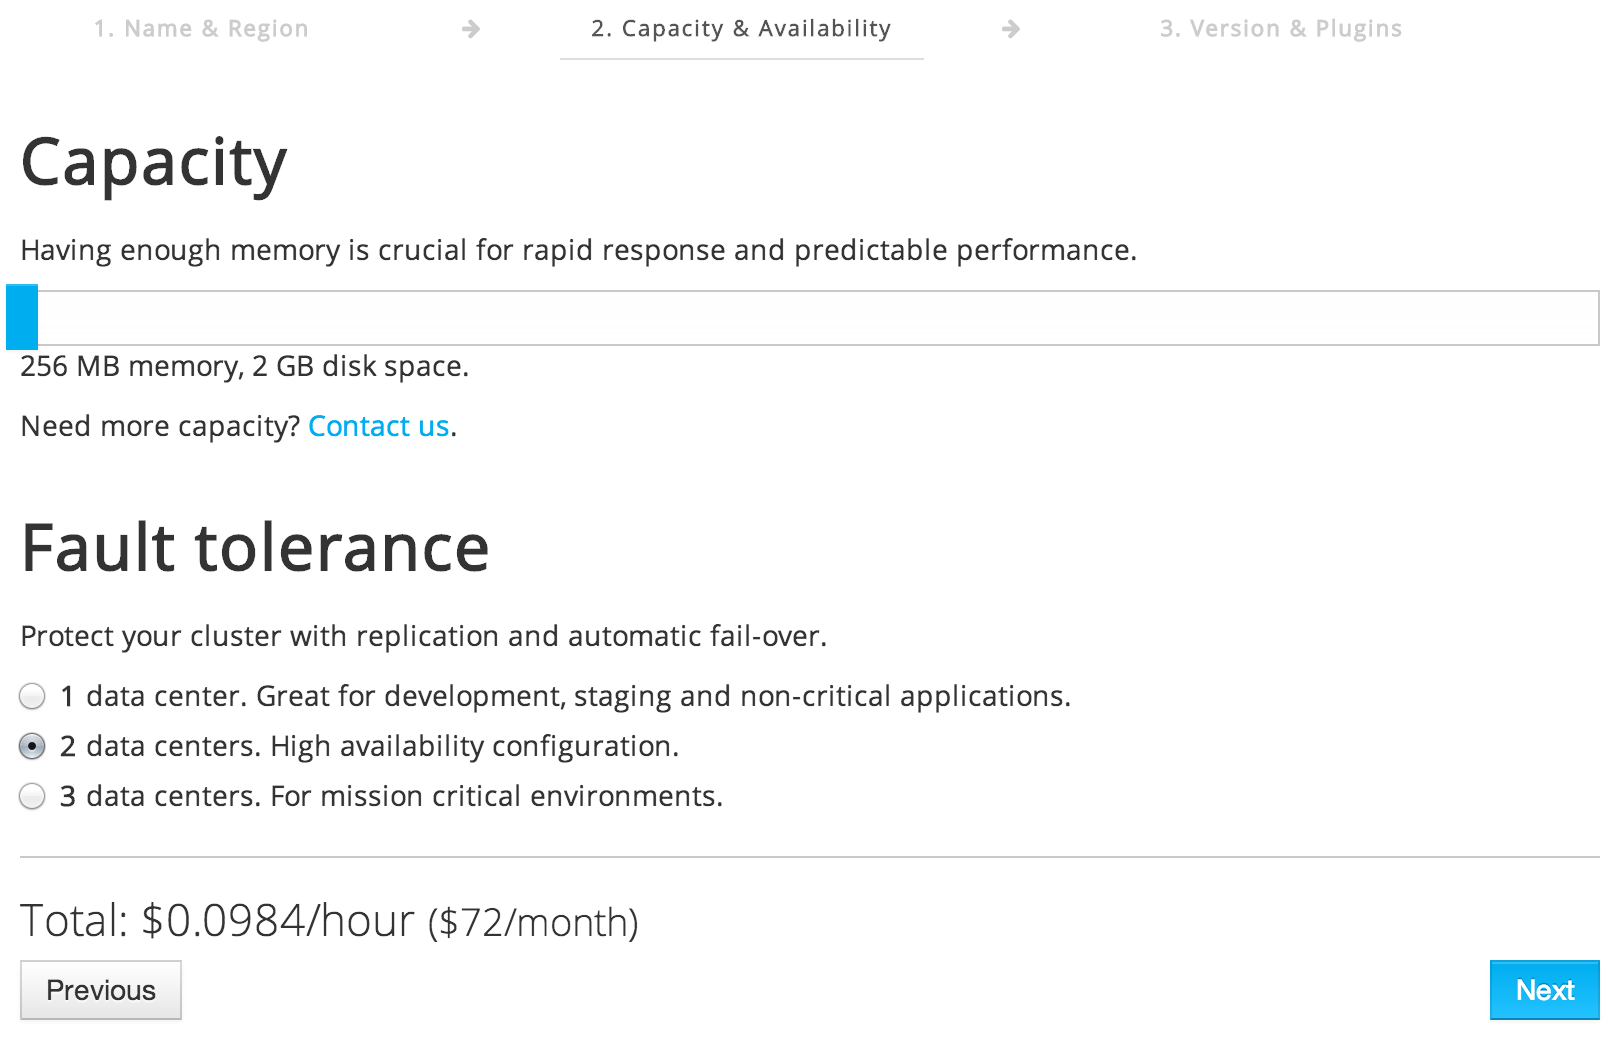The height and width of the screenshot is (1038, 1620).
Task: Select the radio button for 1 data center
Action: [31, 696]
